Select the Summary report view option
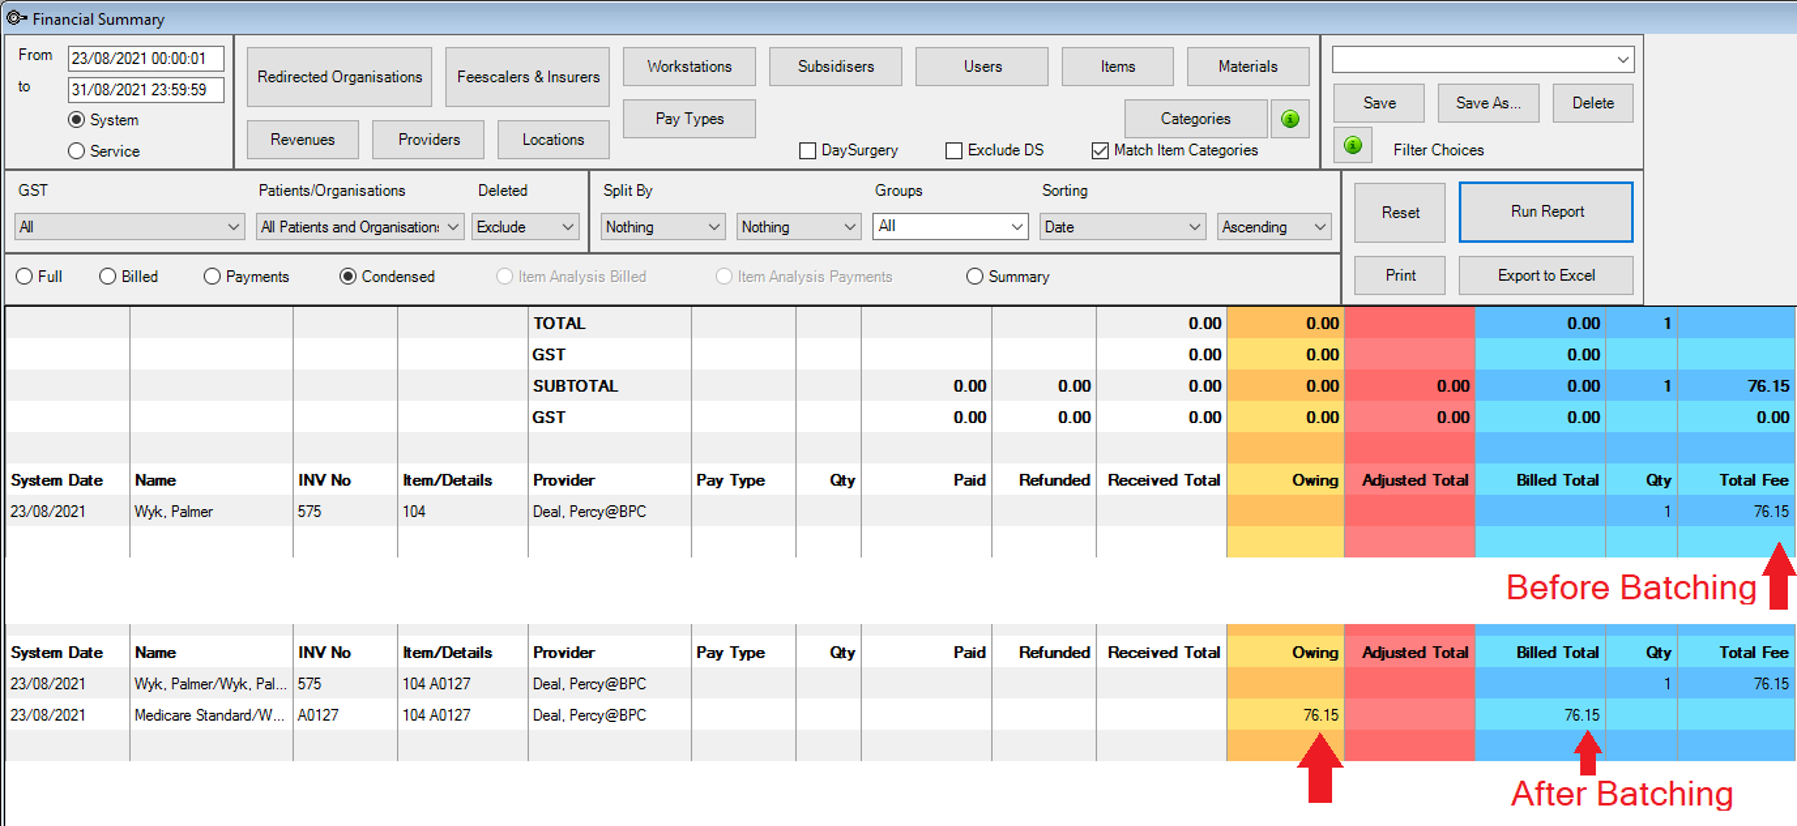The width and height of the screenshot is (1797, 826). tap(974, 277)
